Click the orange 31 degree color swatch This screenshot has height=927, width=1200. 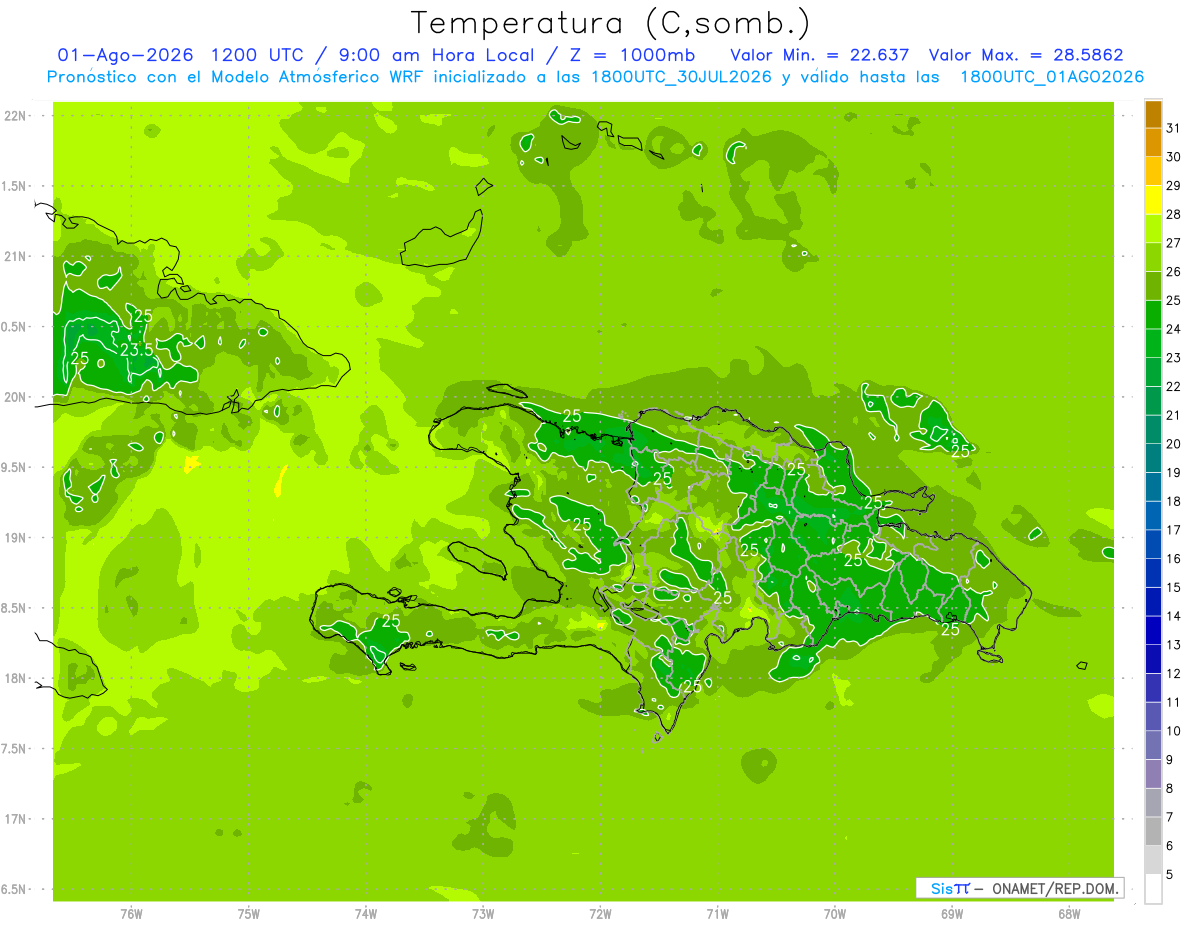1153,114
